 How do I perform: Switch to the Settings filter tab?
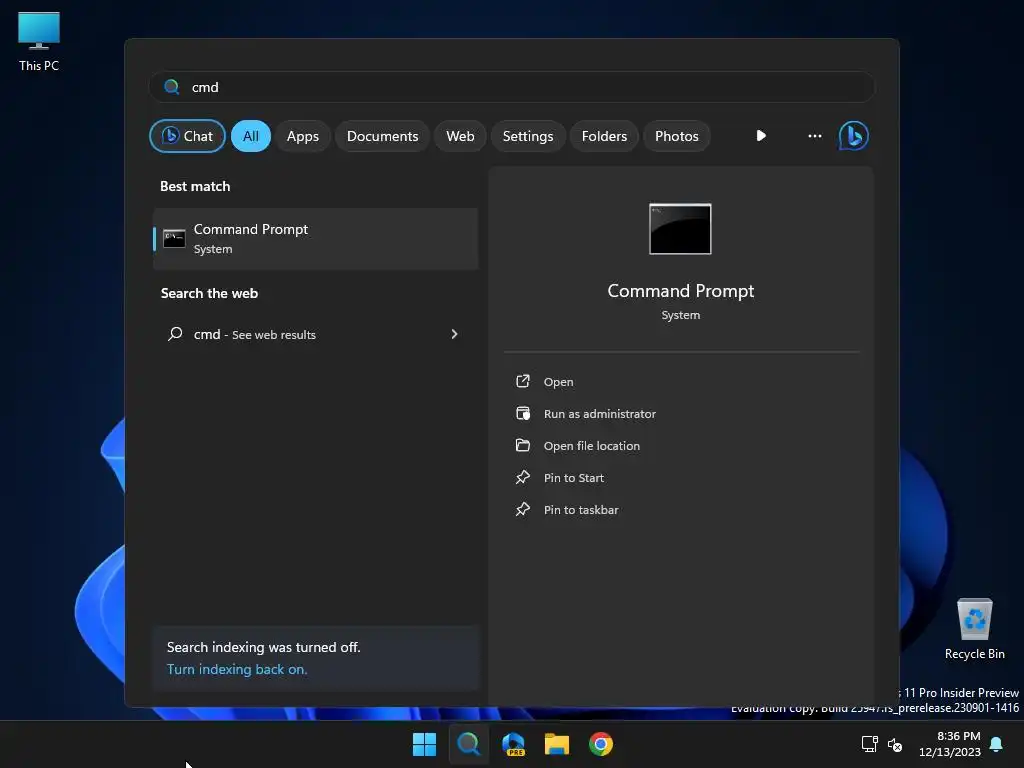pos(528,136)
